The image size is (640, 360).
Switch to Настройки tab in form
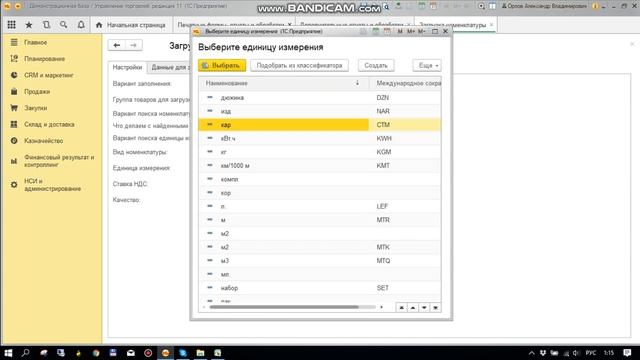[127, 67]
